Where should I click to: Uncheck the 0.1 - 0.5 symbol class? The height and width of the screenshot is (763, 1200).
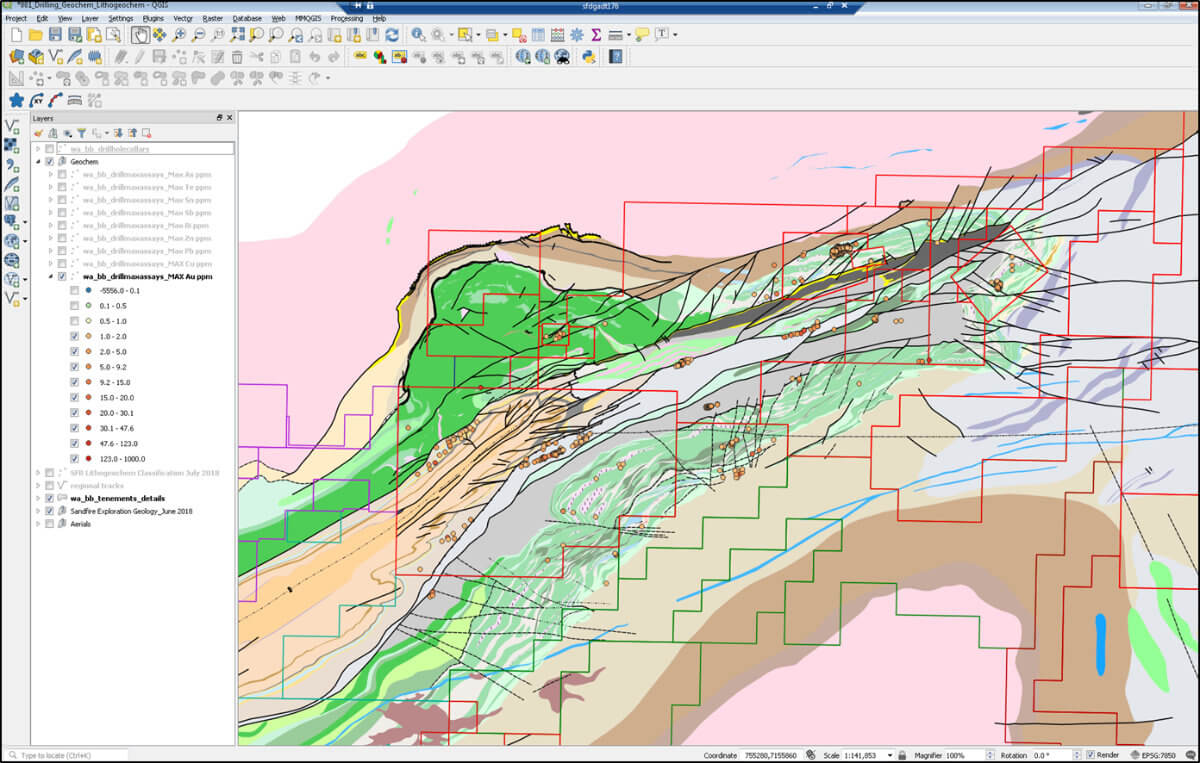74,306
